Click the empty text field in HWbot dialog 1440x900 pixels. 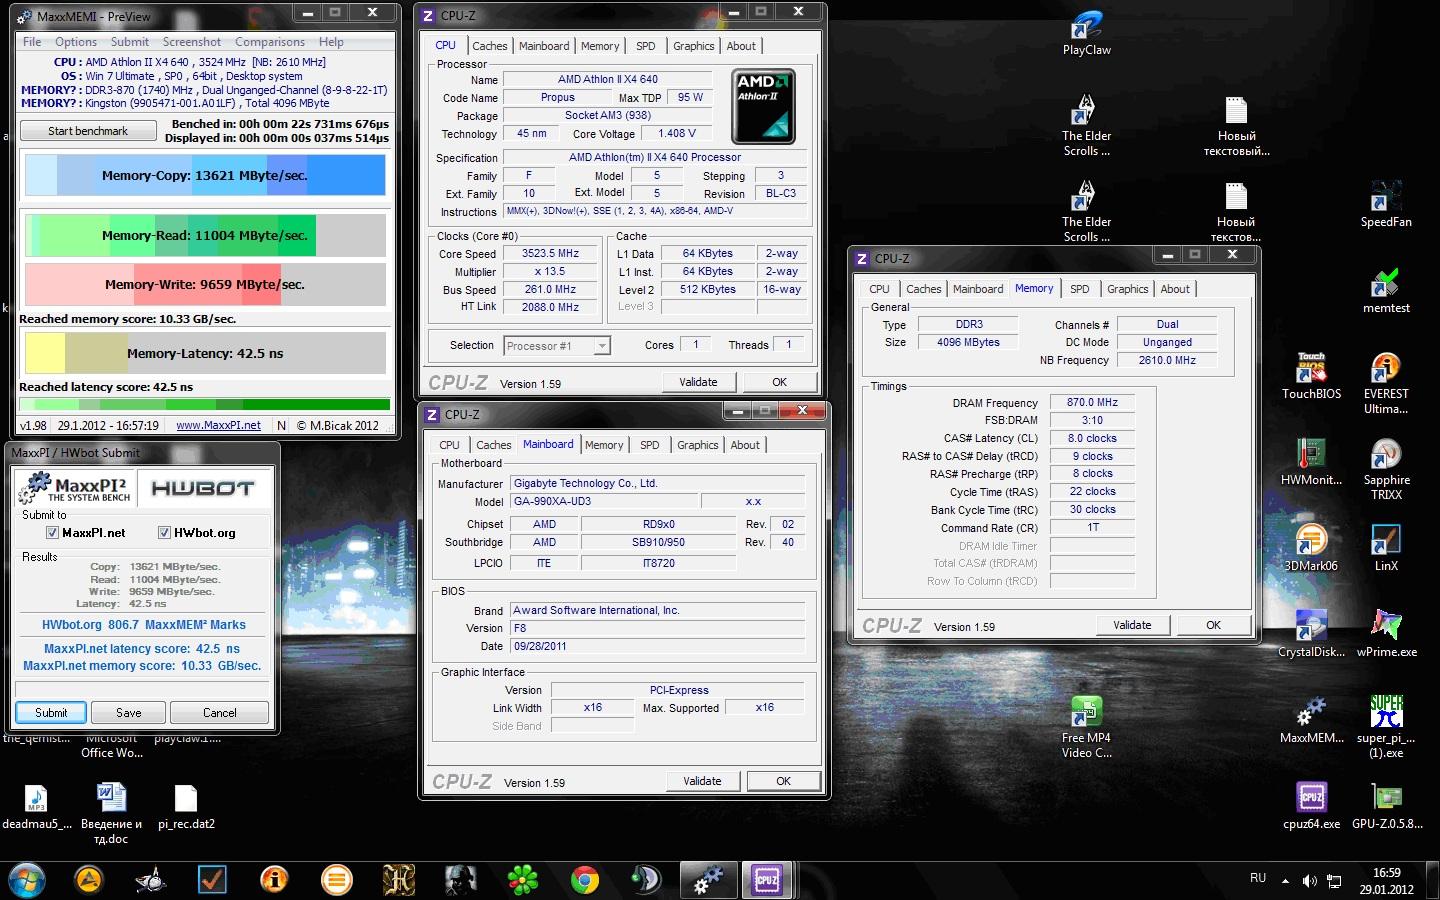point(142,690)
